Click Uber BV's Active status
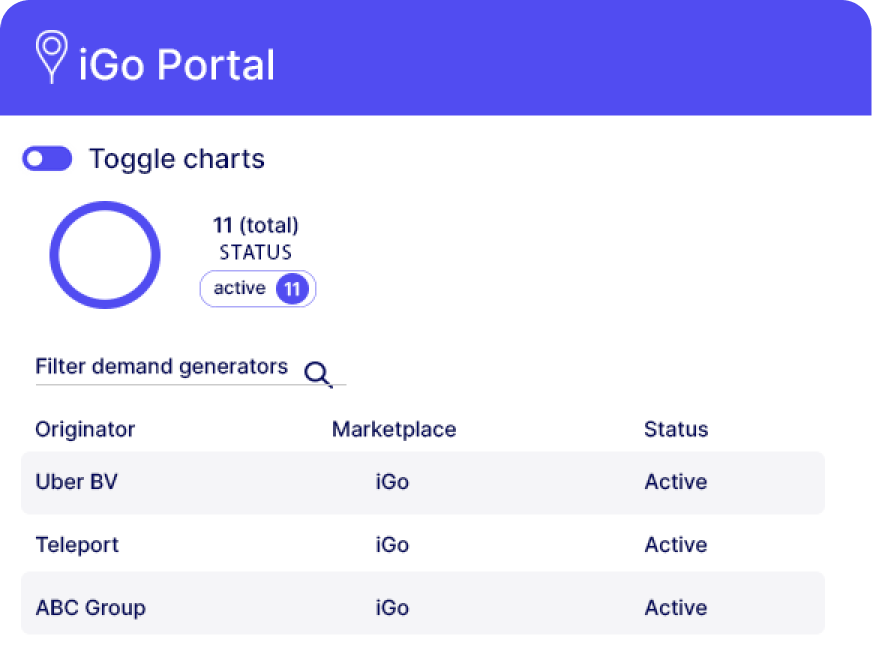 pos(676,482)
